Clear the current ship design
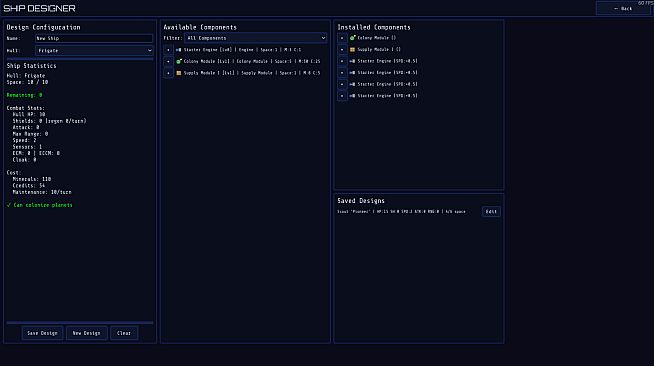The height and width of the screenshot is (366, 654). click(x=124, y=333)
